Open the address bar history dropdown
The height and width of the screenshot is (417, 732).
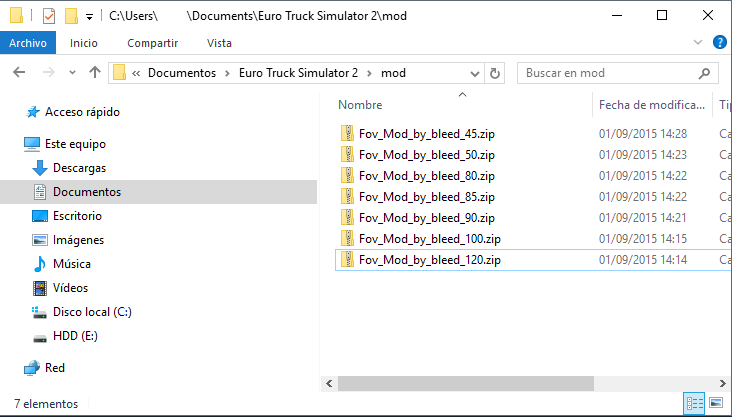click(x=473, y=73)
